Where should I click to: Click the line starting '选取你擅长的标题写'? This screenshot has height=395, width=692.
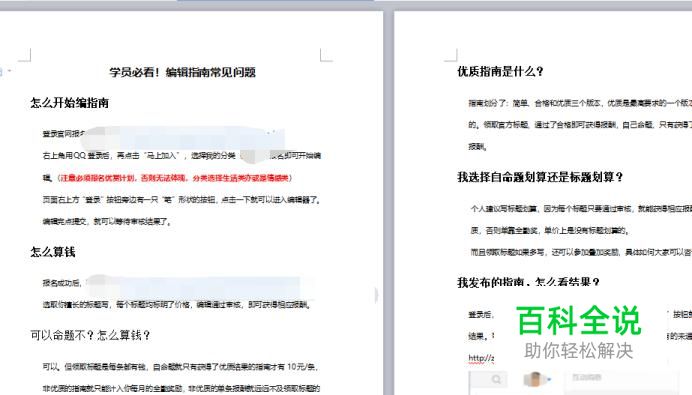click(177, 305)
